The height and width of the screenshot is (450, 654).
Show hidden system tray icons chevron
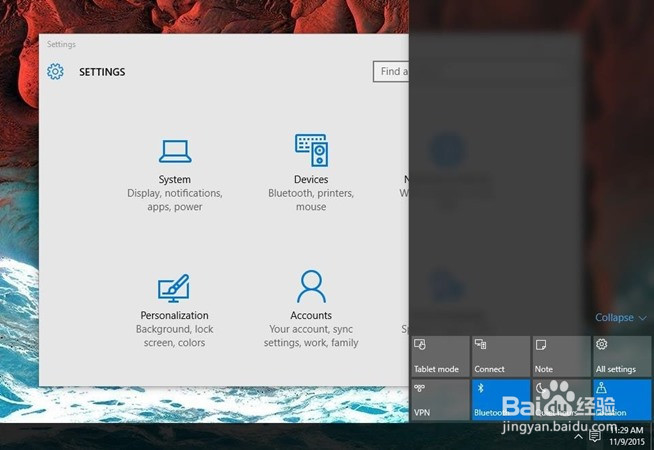pos(578,436)
